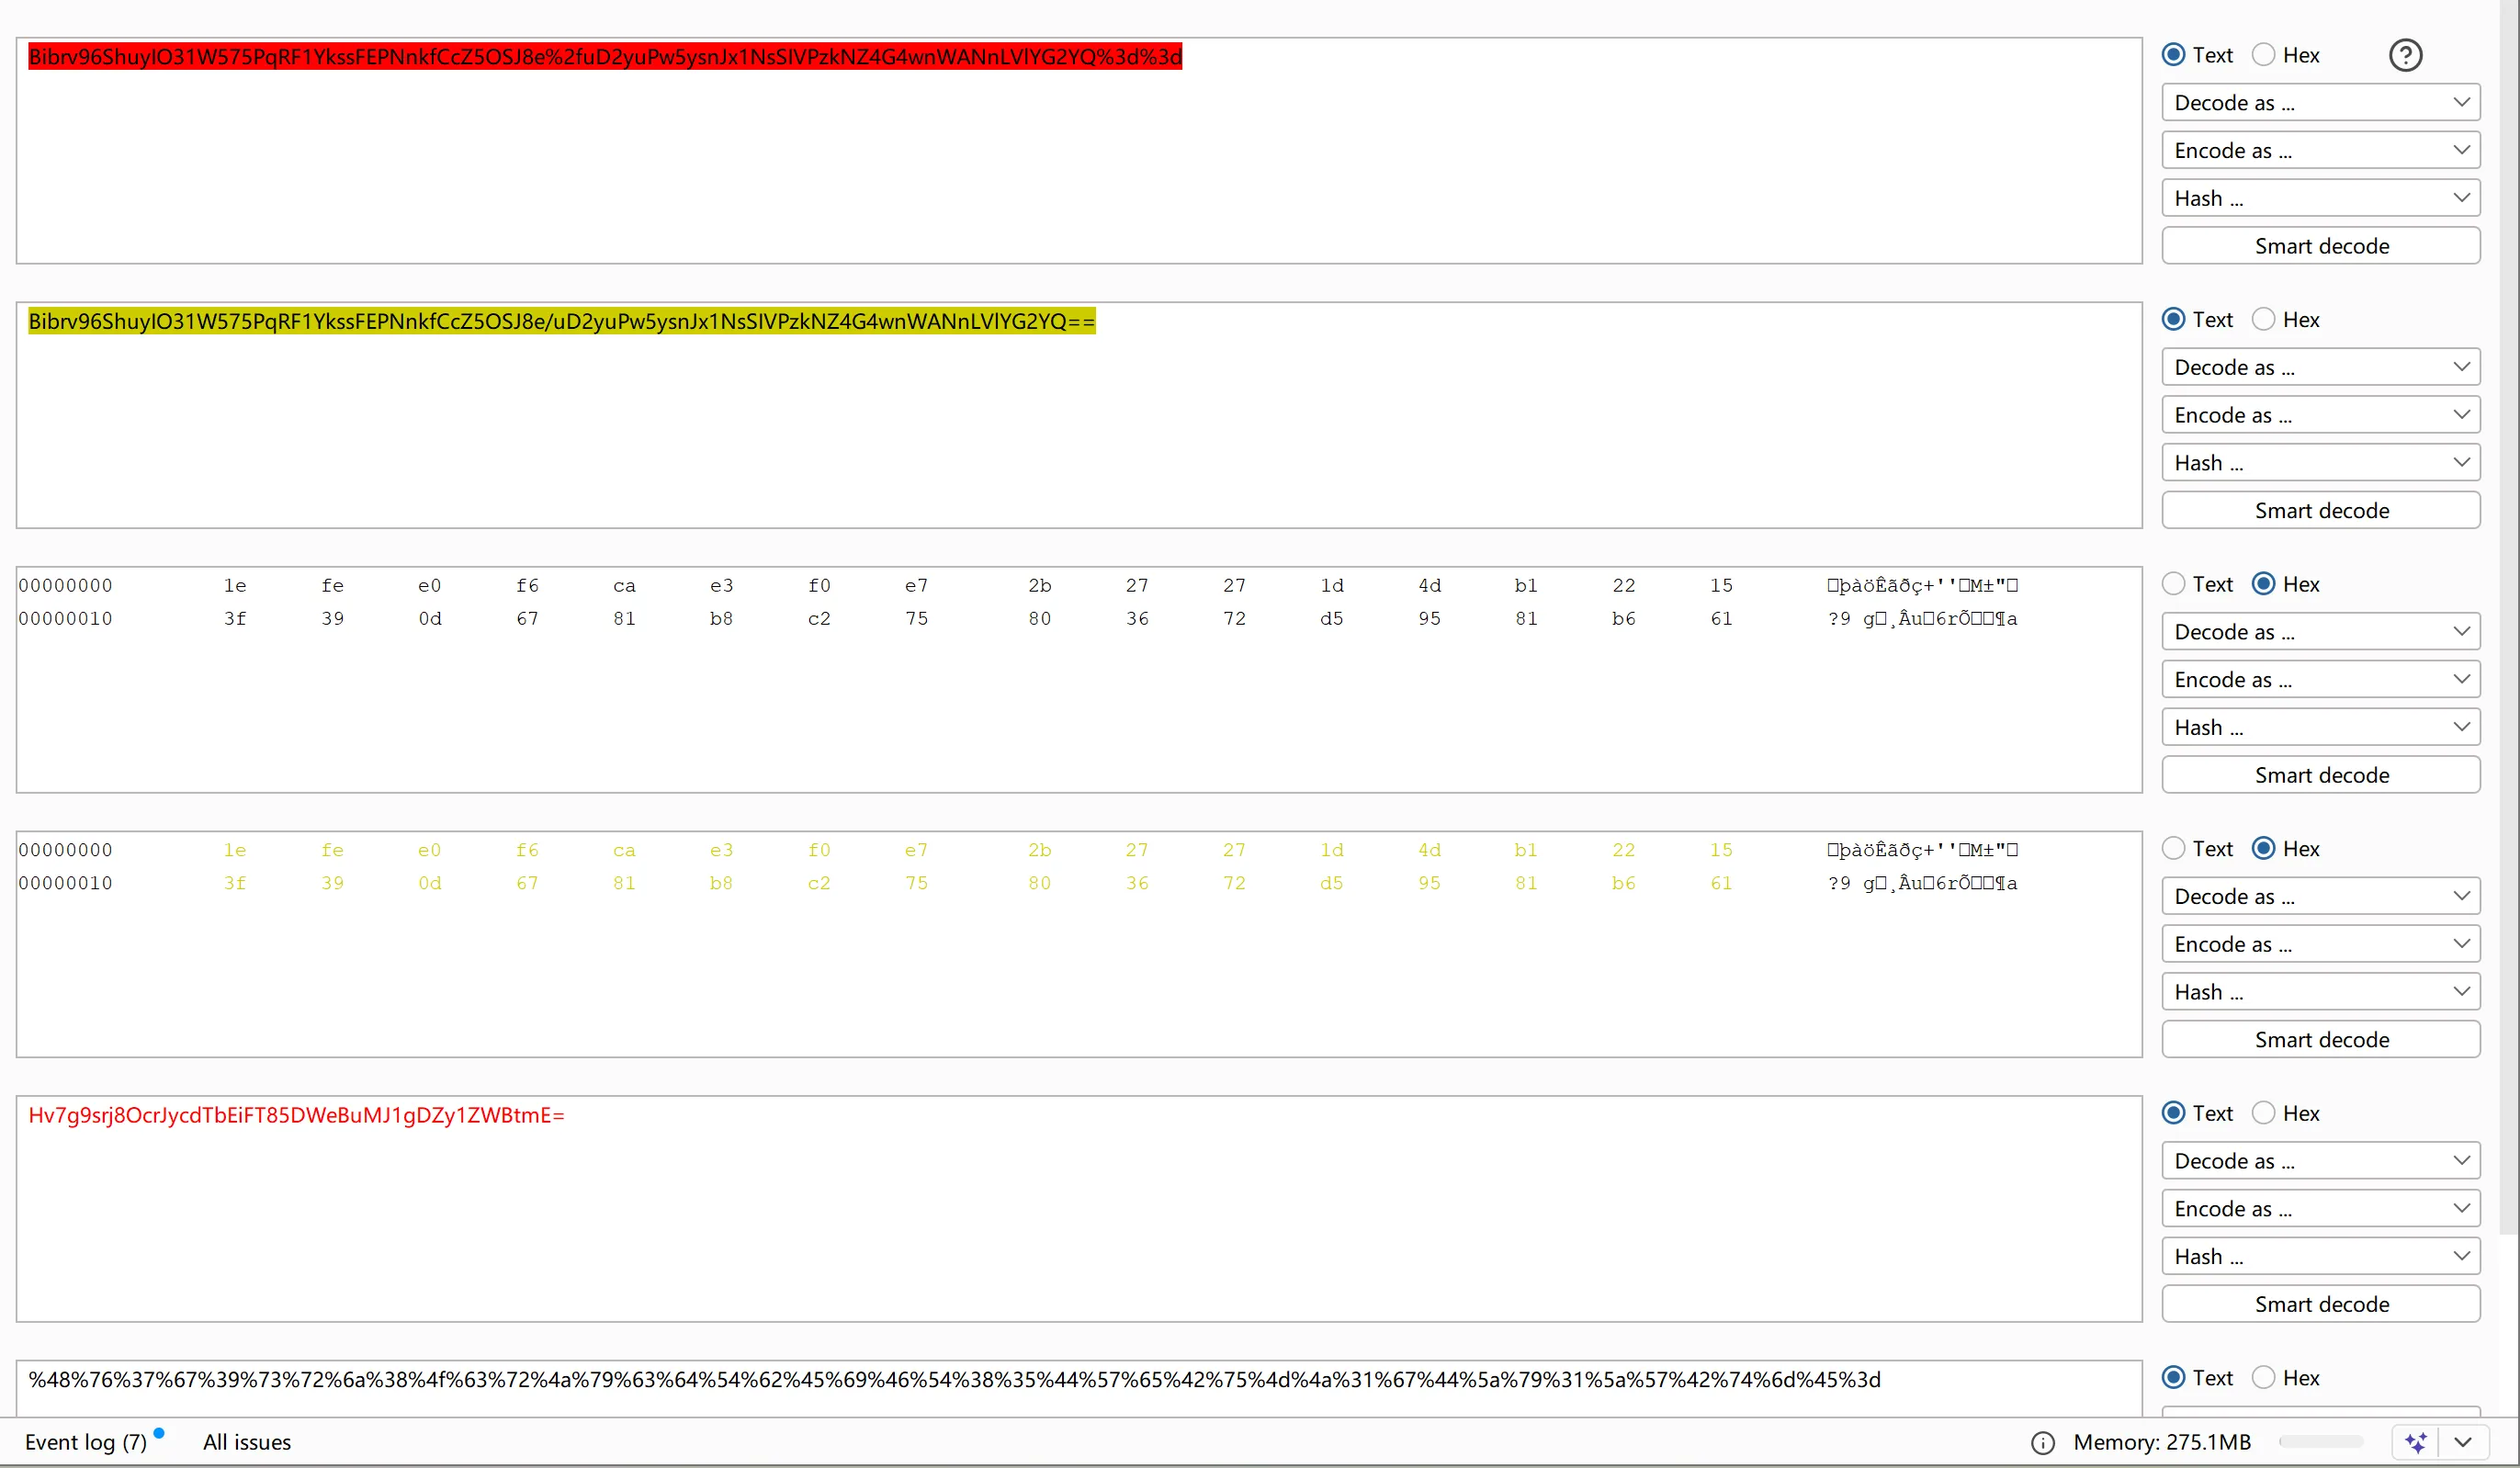Open Decode as dropdown for red-highlighted panel
Image resolution: width=2520 pixels, height=1468 pixels.
coord(2320,102)
